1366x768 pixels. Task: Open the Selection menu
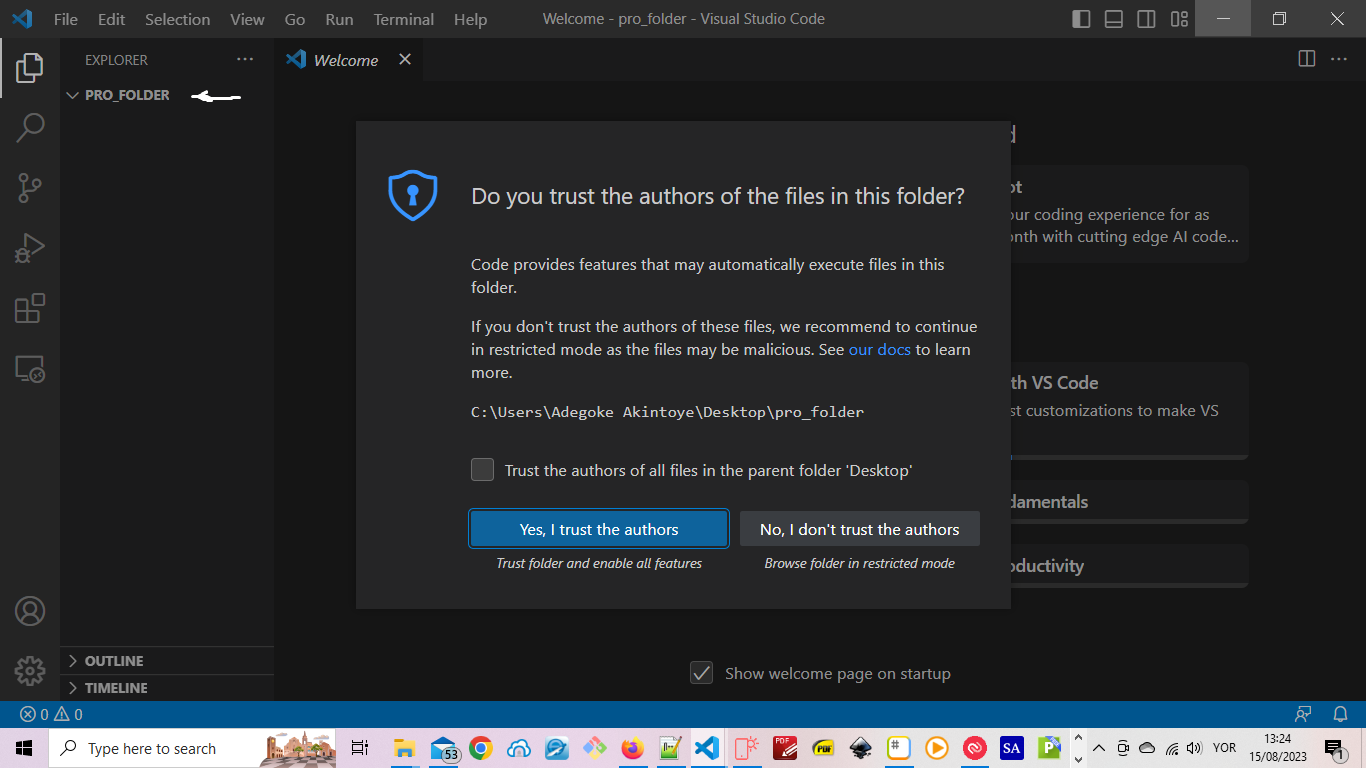[x=177, y=19]
